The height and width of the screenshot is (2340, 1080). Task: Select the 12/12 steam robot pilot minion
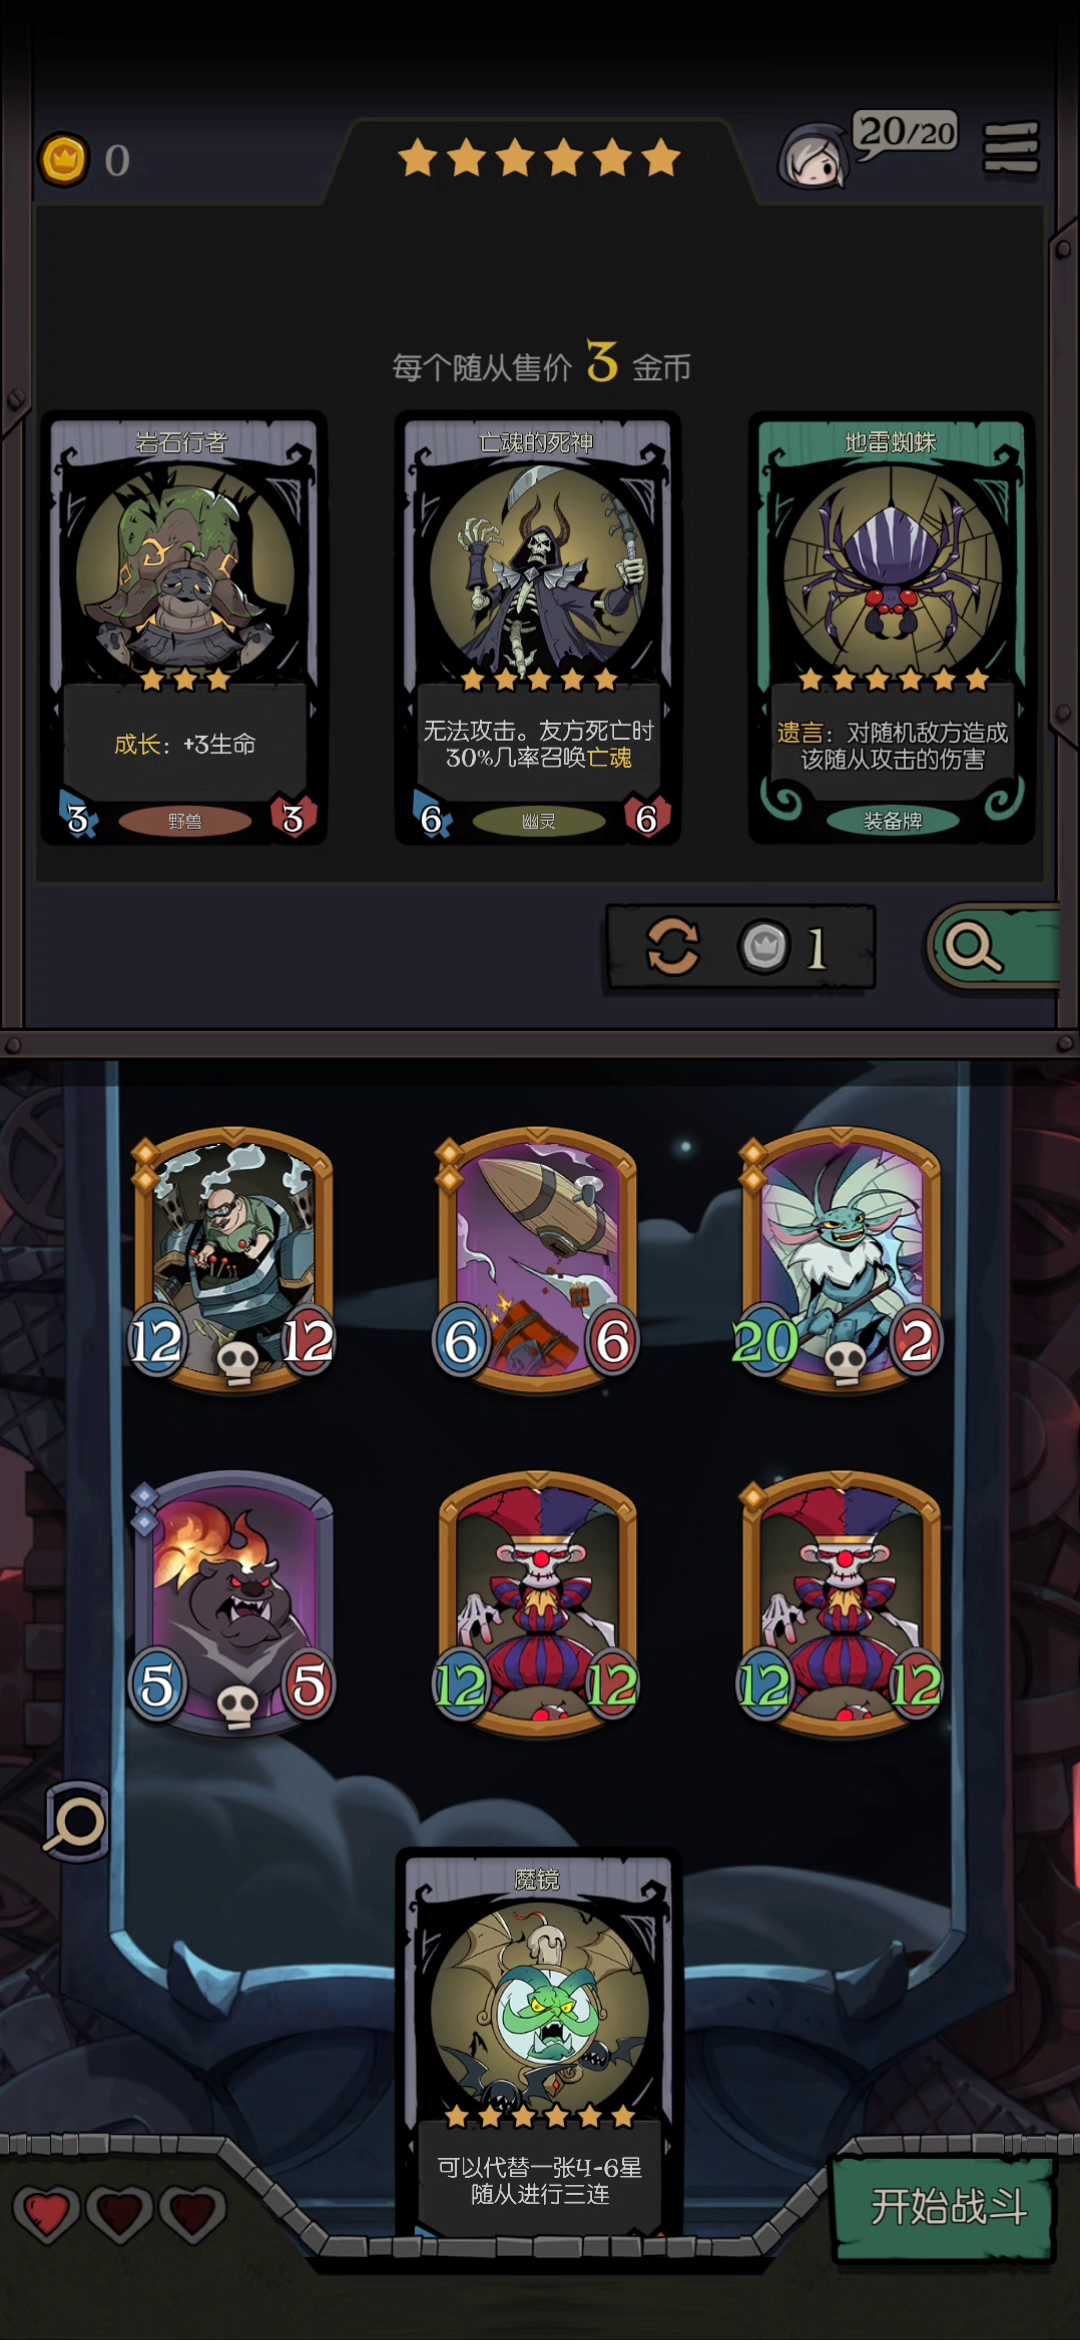[x=233, y=1260]
